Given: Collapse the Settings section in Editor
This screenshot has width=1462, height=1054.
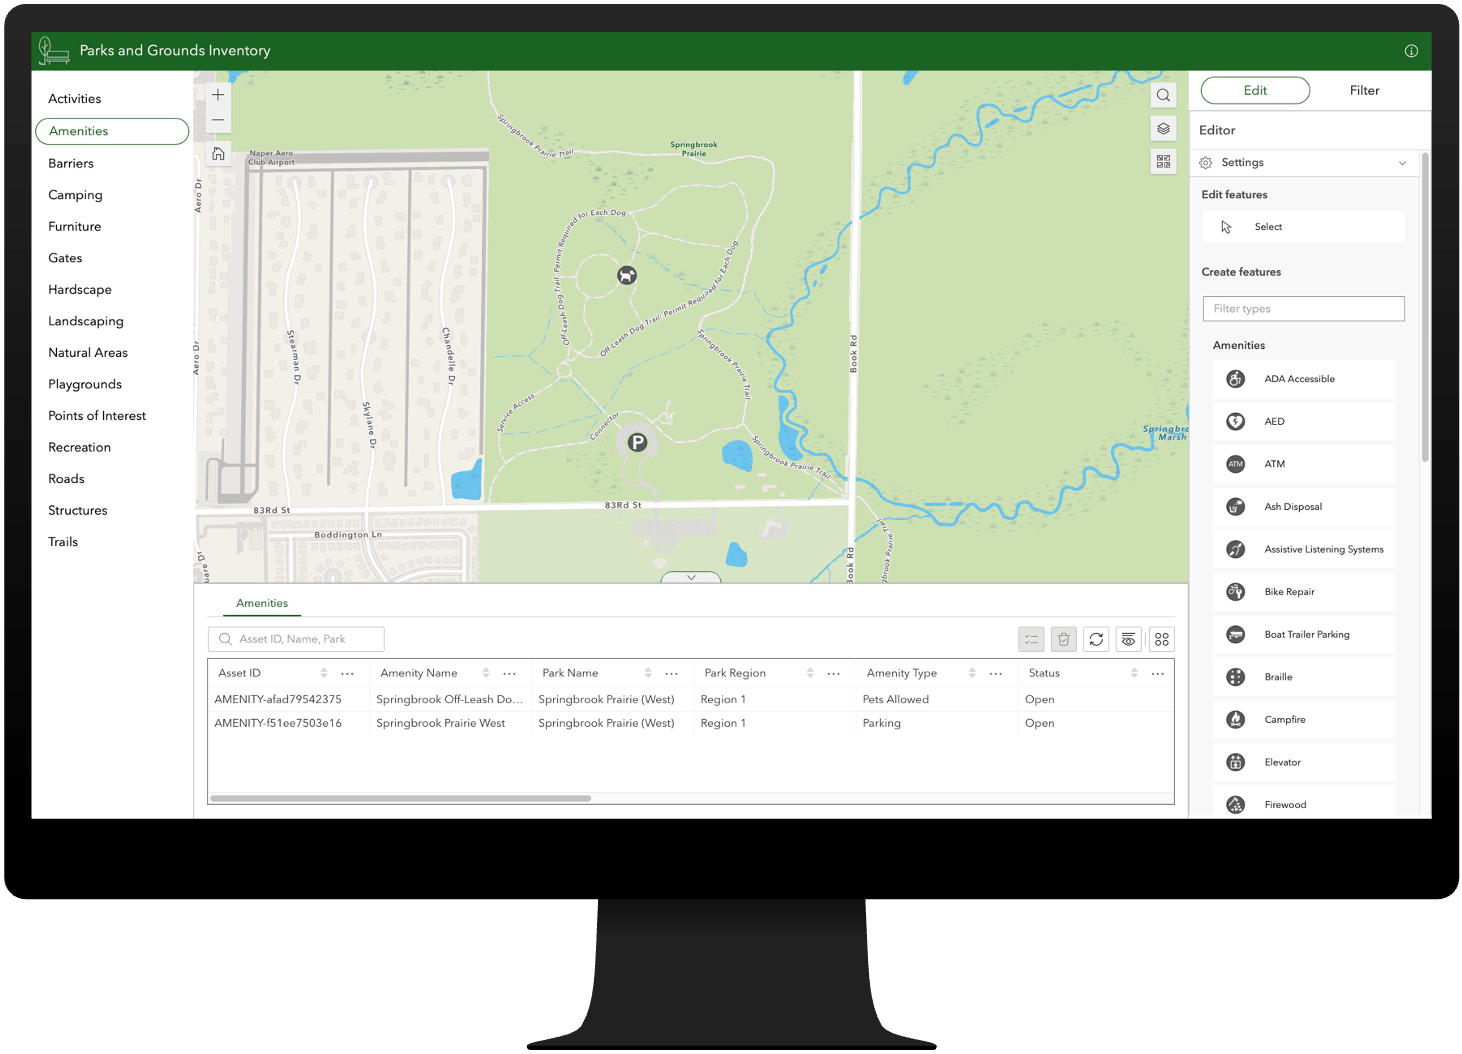Looking at the screenshot, I should [x=1403, y=162].
